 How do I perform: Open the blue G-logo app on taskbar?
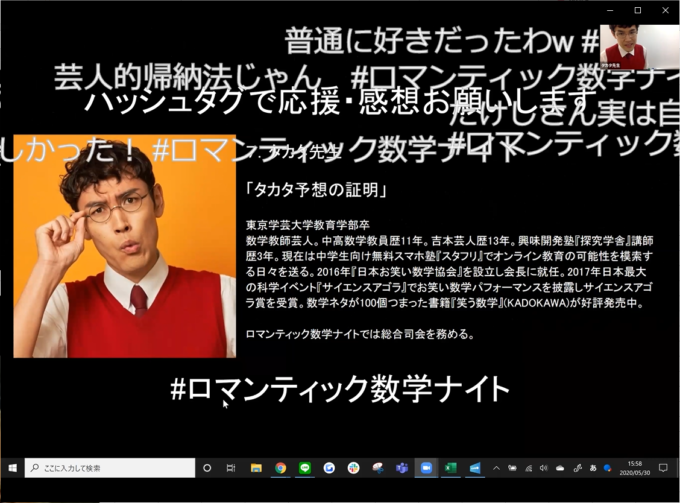tap(329, 468)
